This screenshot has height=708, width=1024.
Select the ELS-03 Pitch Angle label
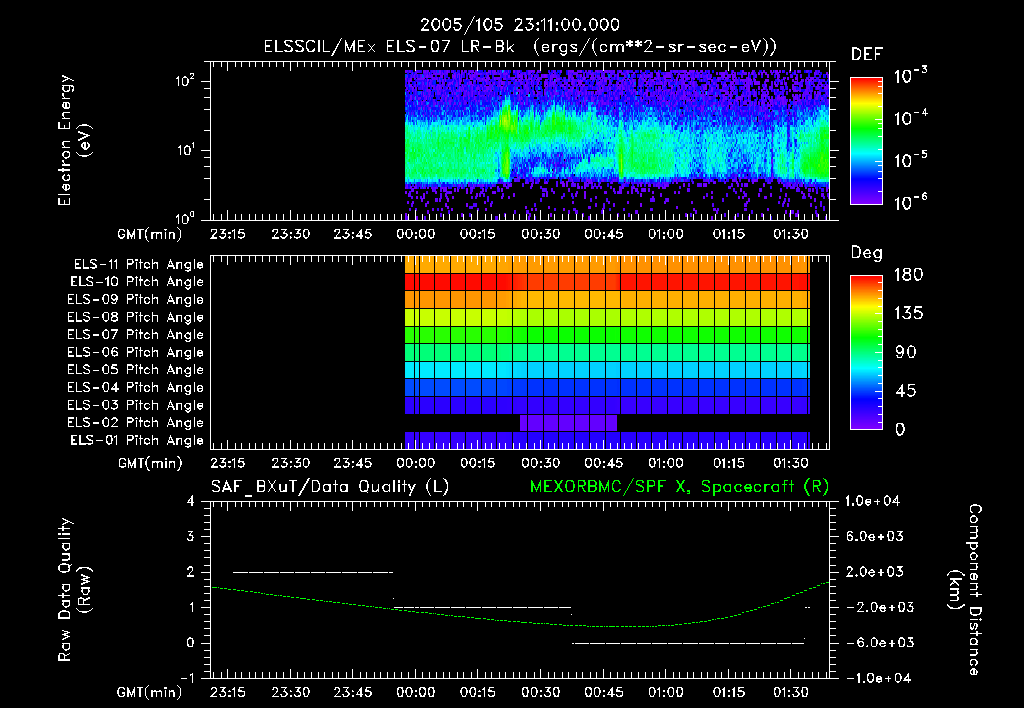coord(135,405)
